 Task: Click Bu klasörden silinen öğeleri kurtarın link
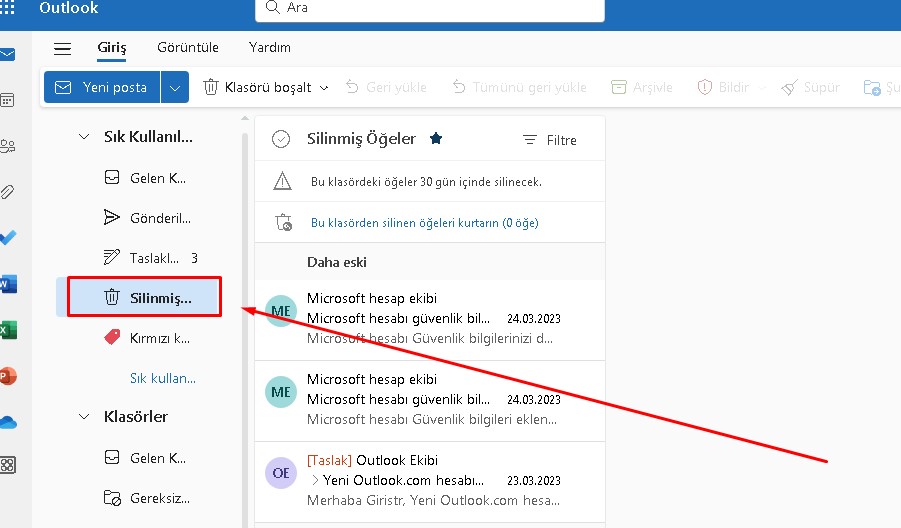pos(425,223)
